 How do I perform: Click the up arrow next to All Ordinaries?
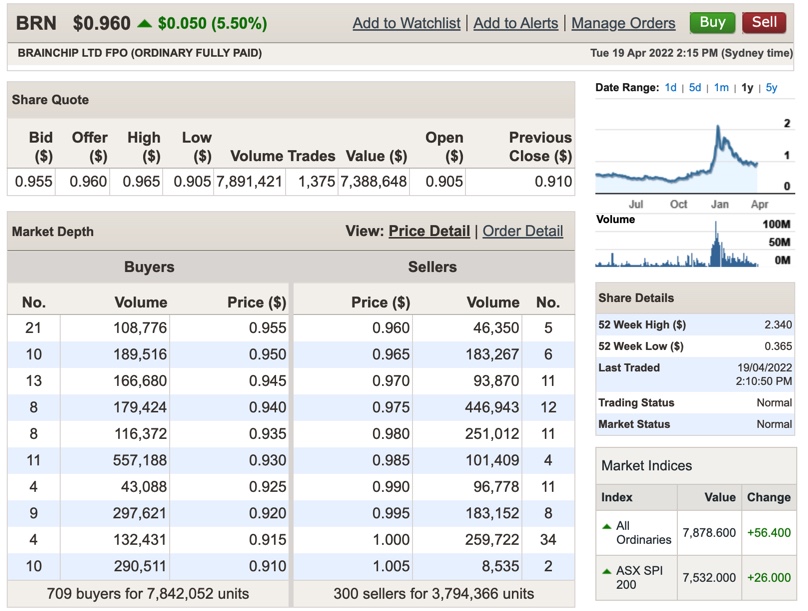click(607, 526)
